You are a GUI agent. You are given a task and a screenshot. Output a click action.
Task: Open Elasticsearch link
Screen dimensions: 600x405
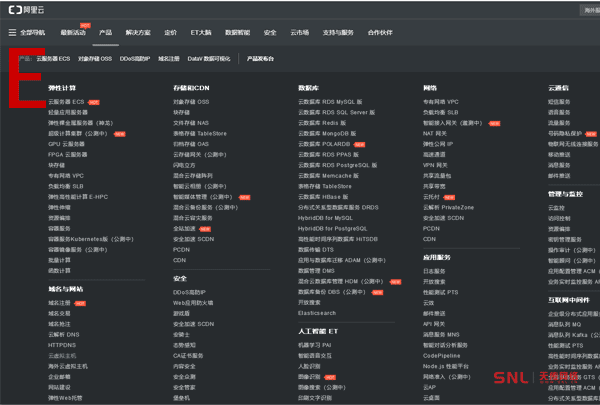[317, 313]
